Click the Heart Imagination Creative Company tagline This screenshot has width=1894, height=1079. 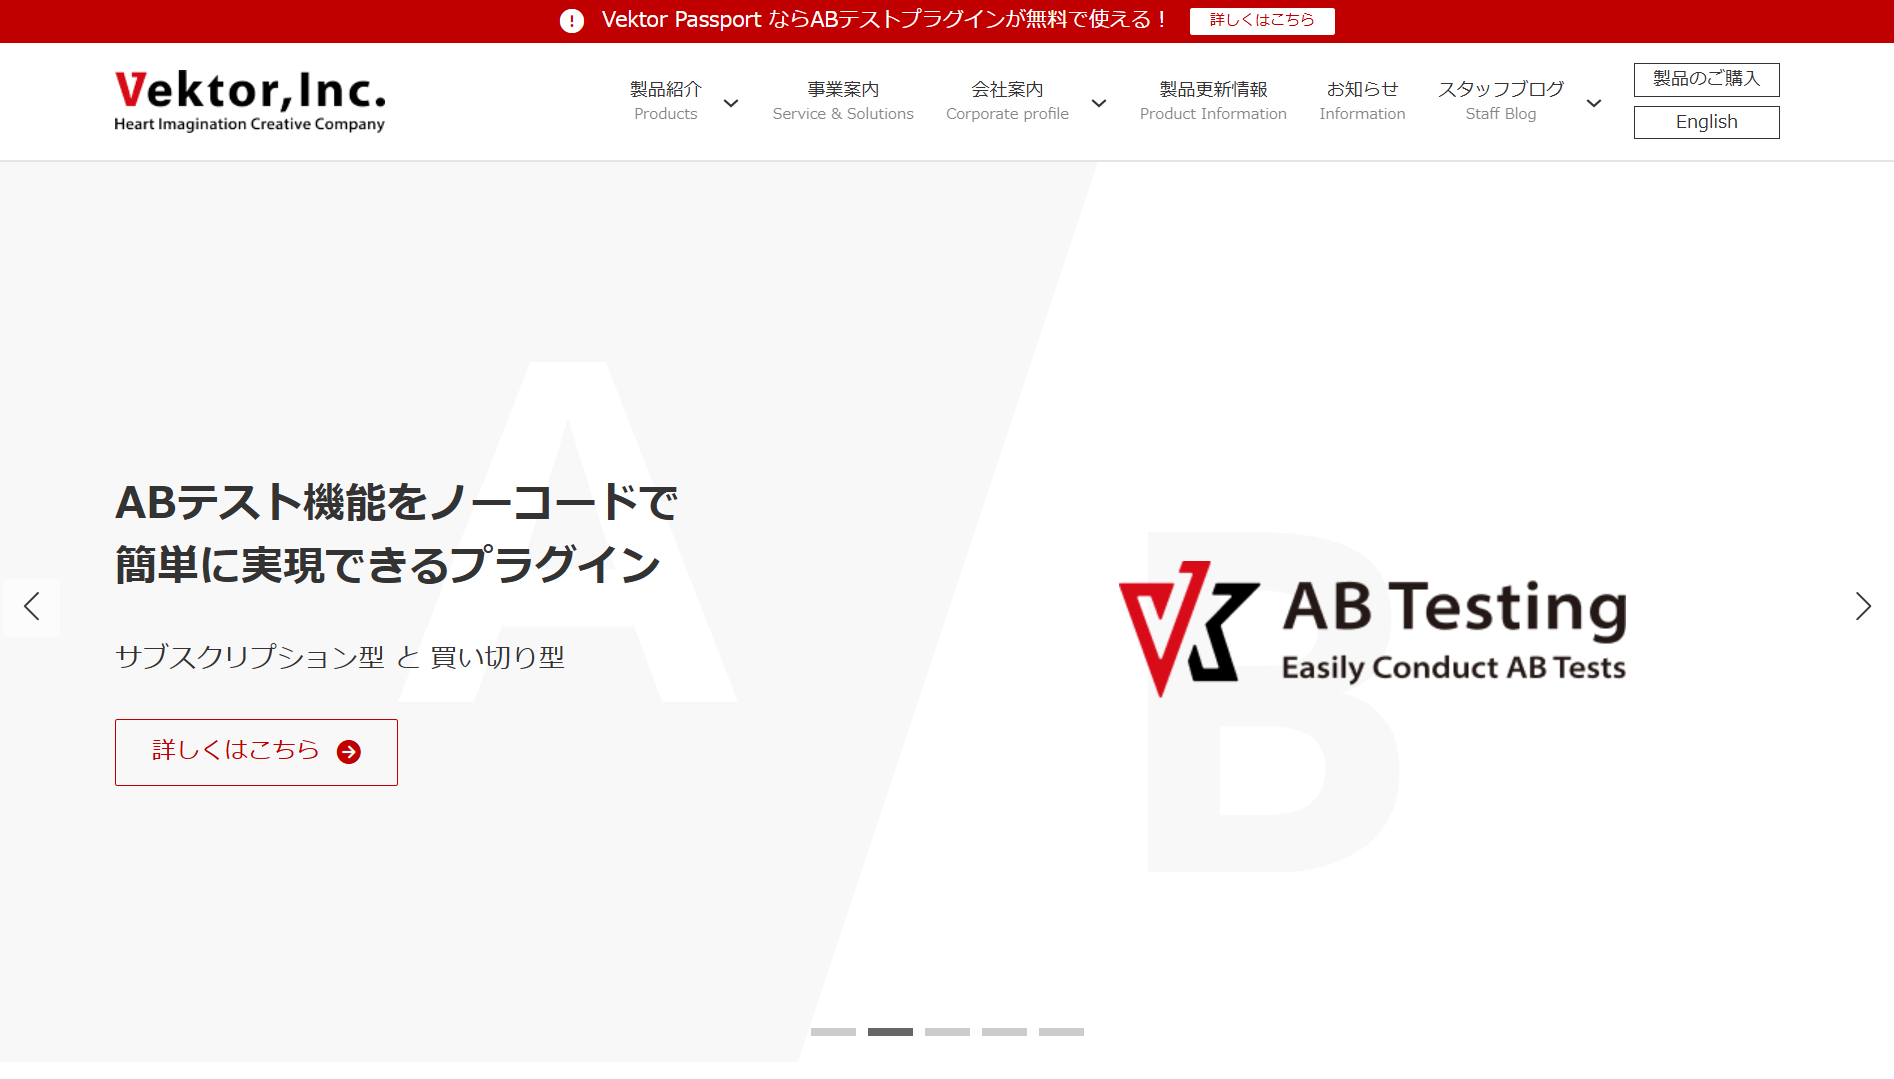tap(249, 124)
